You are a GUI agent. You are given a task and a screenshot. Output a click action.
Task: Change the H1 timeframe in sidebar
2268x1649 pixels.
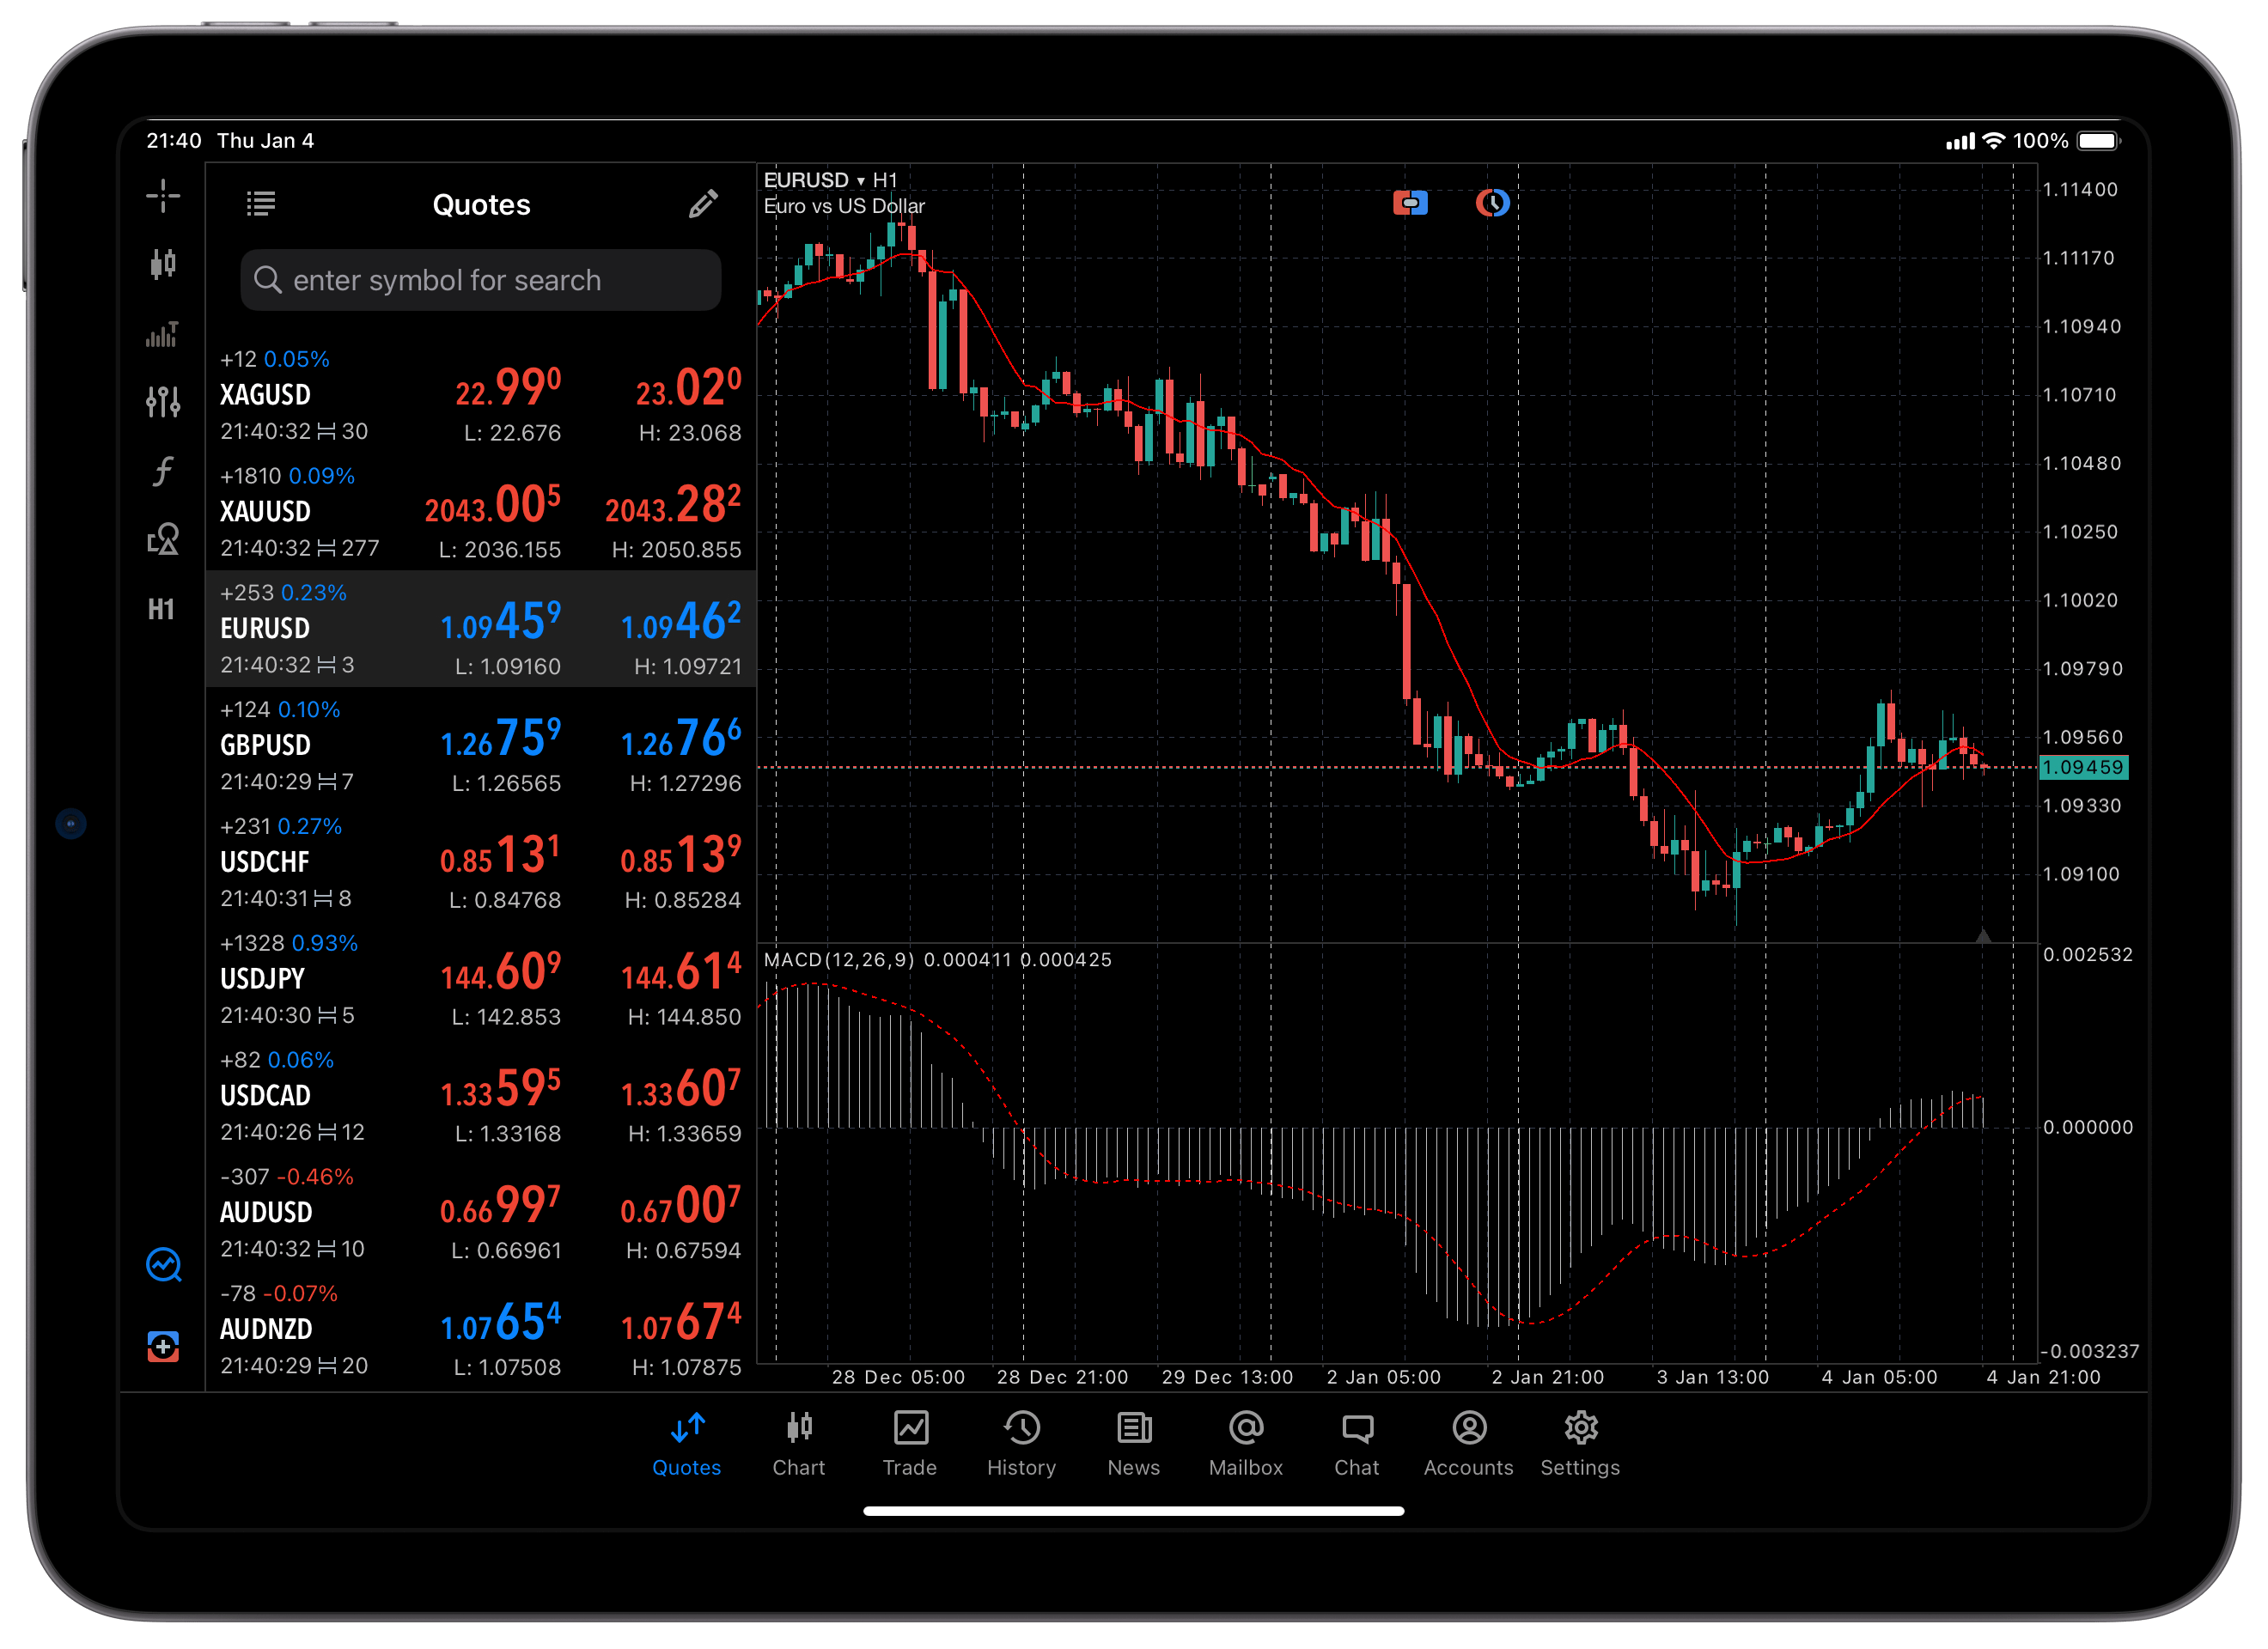(162, 609)
